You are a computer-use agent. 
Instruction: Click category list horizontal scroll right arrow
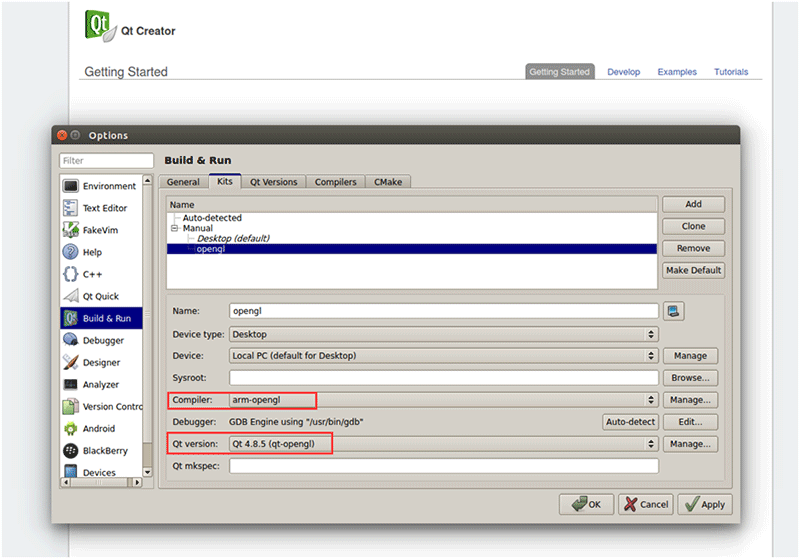[x=137, y=482]
